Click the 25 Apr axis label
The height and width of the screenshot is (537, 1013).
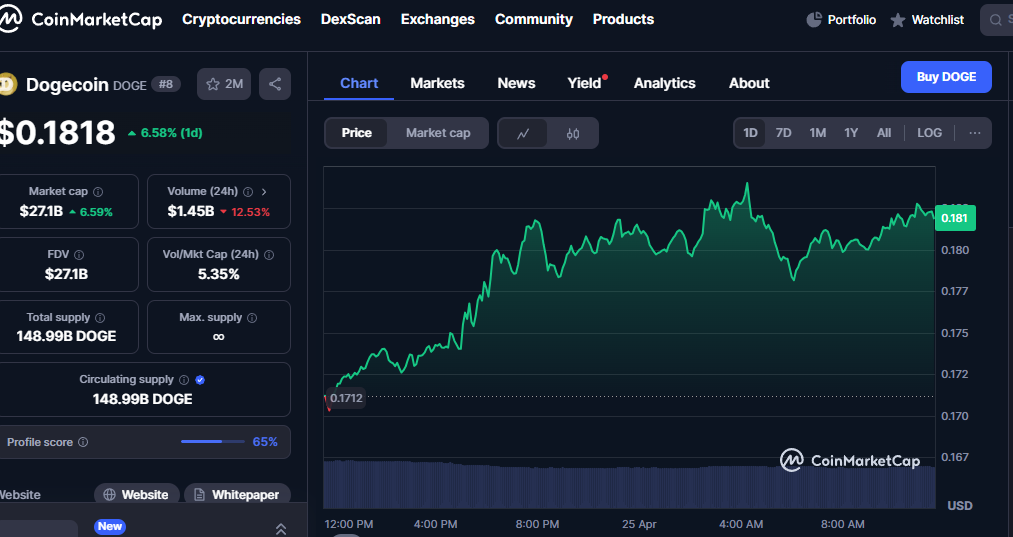(639, 524)
